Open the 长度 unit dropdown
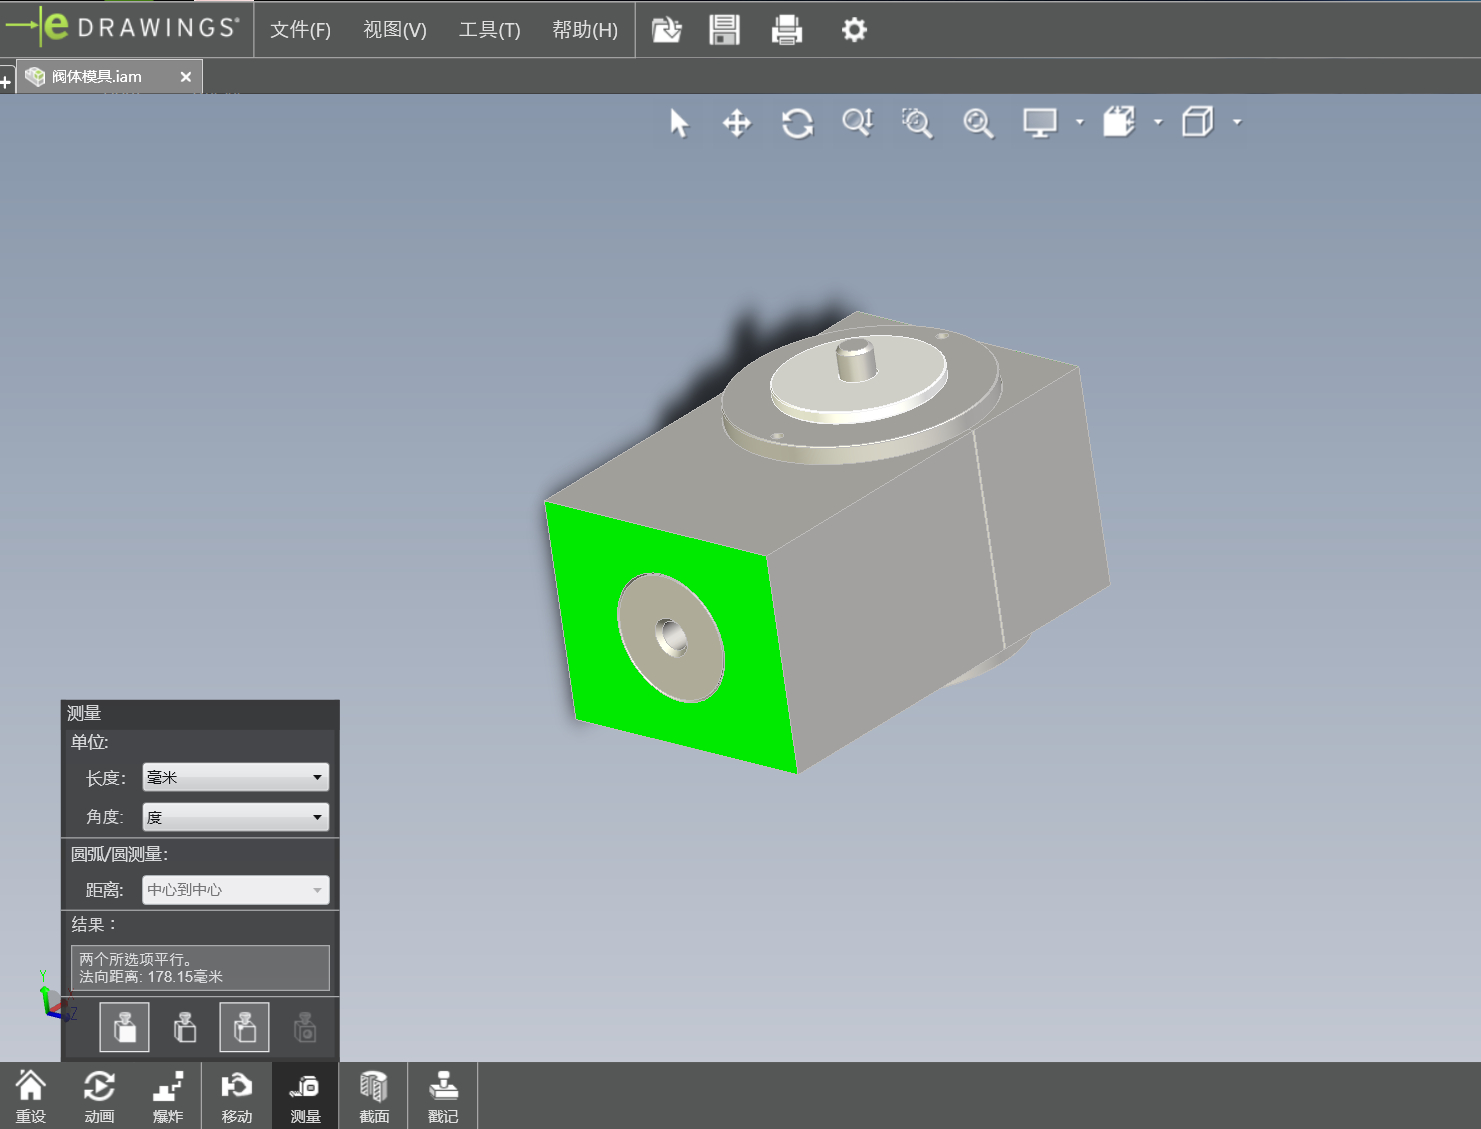Viewport: 1481px width, 1129px height. click(236, 777)
